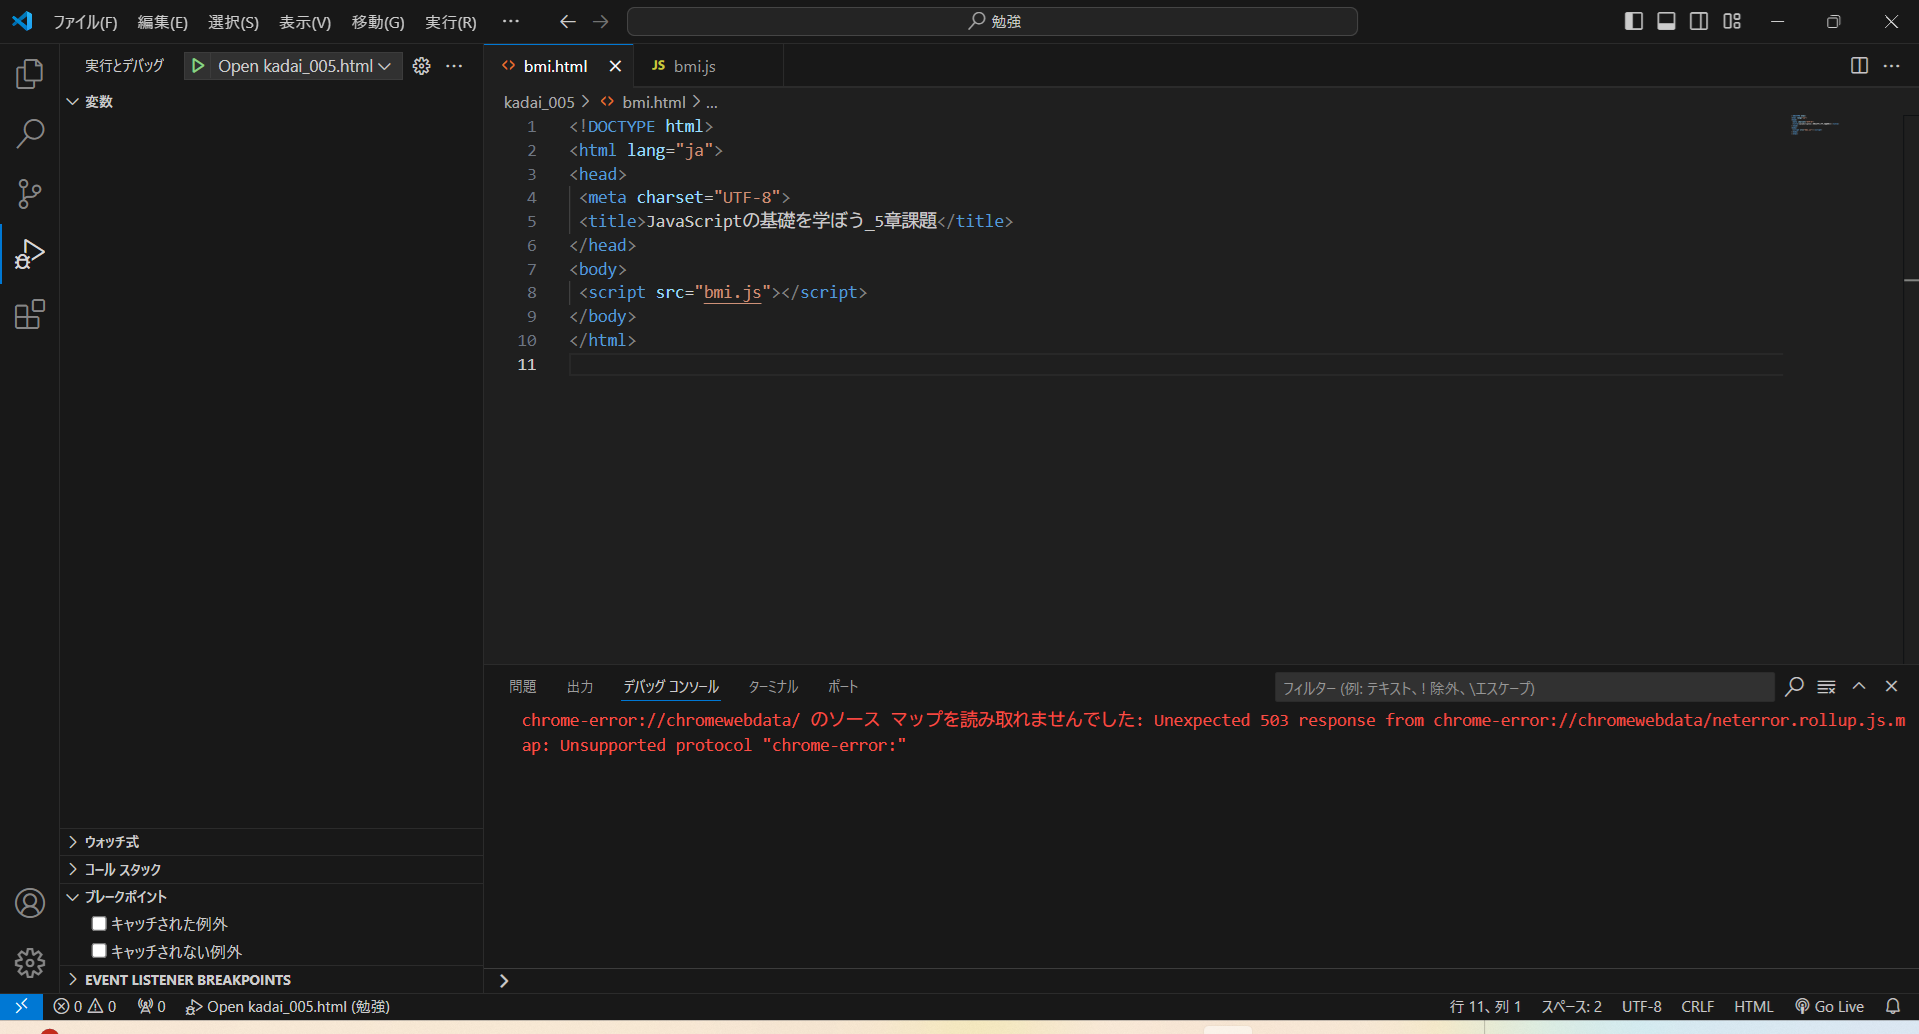This screenshot has height=1034, width=1919.
Task: Open the Run and Debug view icon
Action: coord(30,254)
